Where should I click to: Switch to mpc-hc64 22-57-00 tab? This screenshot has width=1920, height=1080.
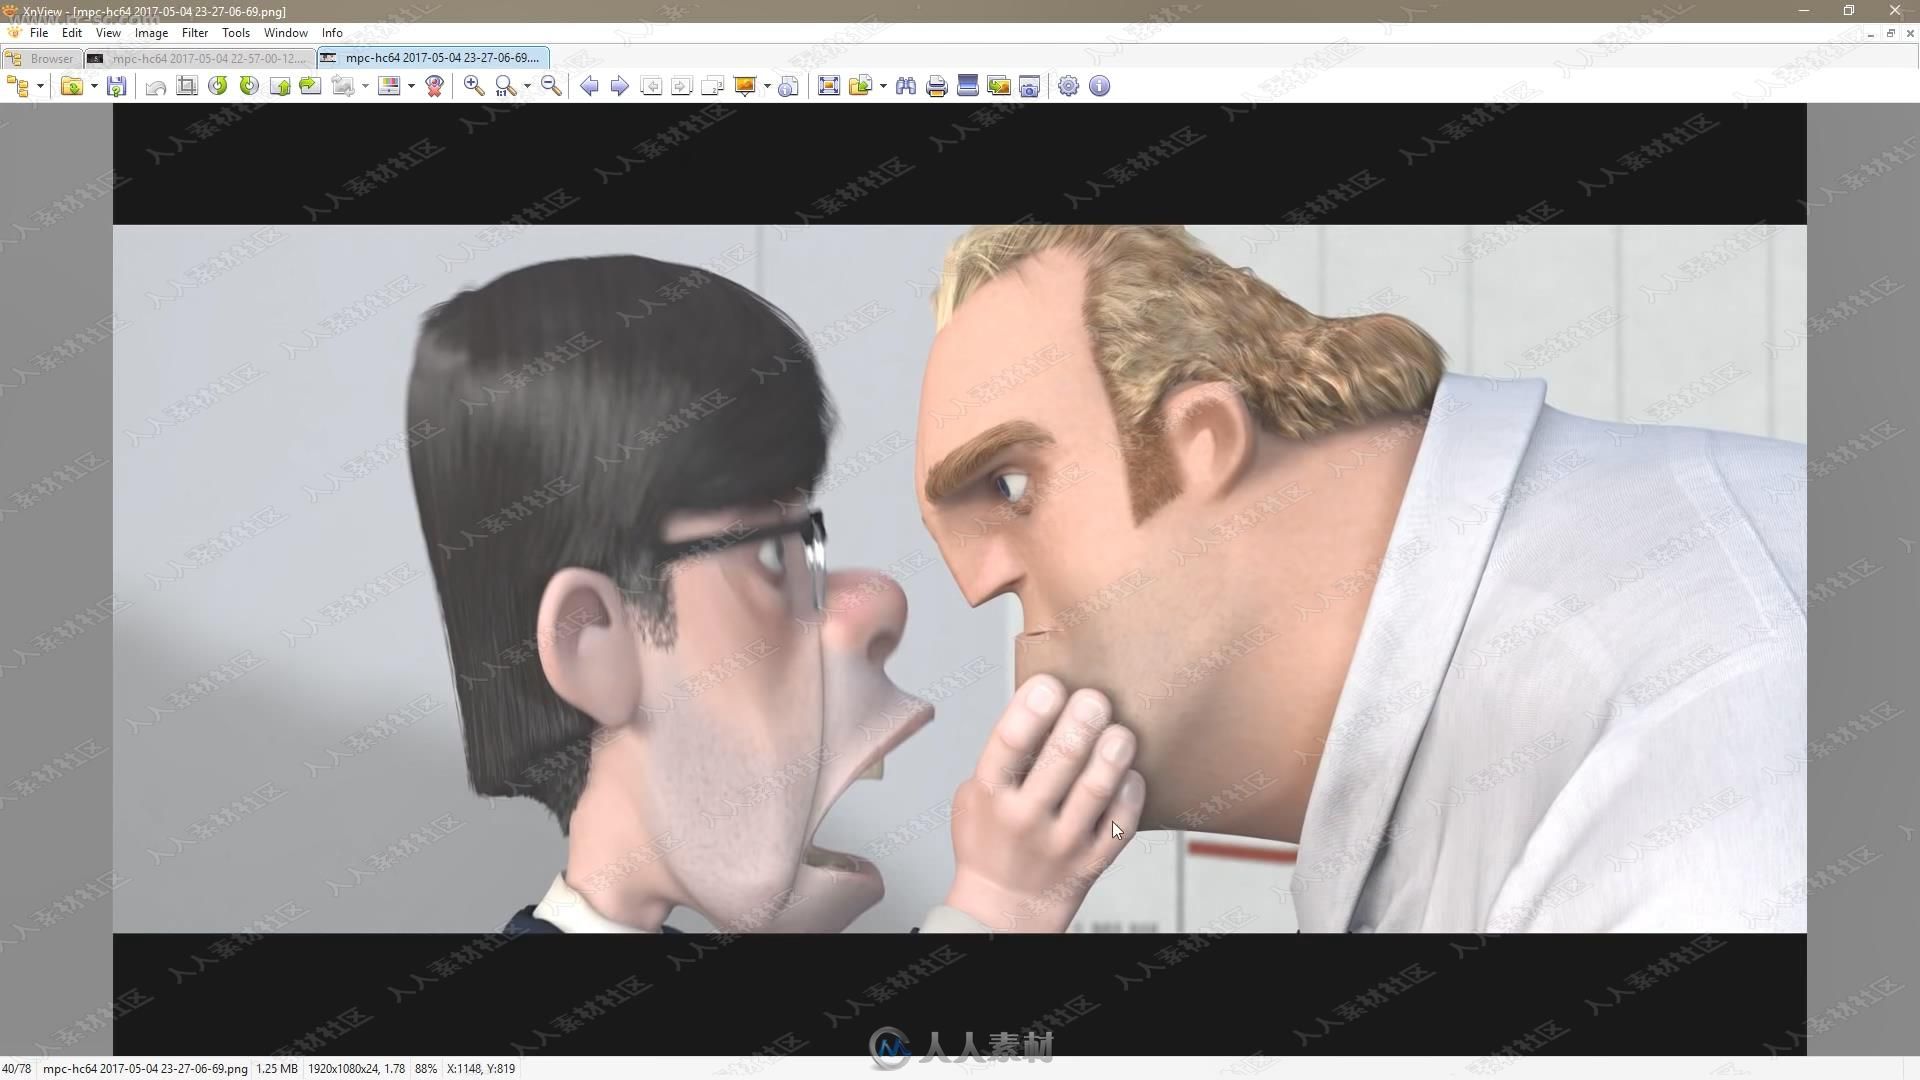click(x=200, y=59)
